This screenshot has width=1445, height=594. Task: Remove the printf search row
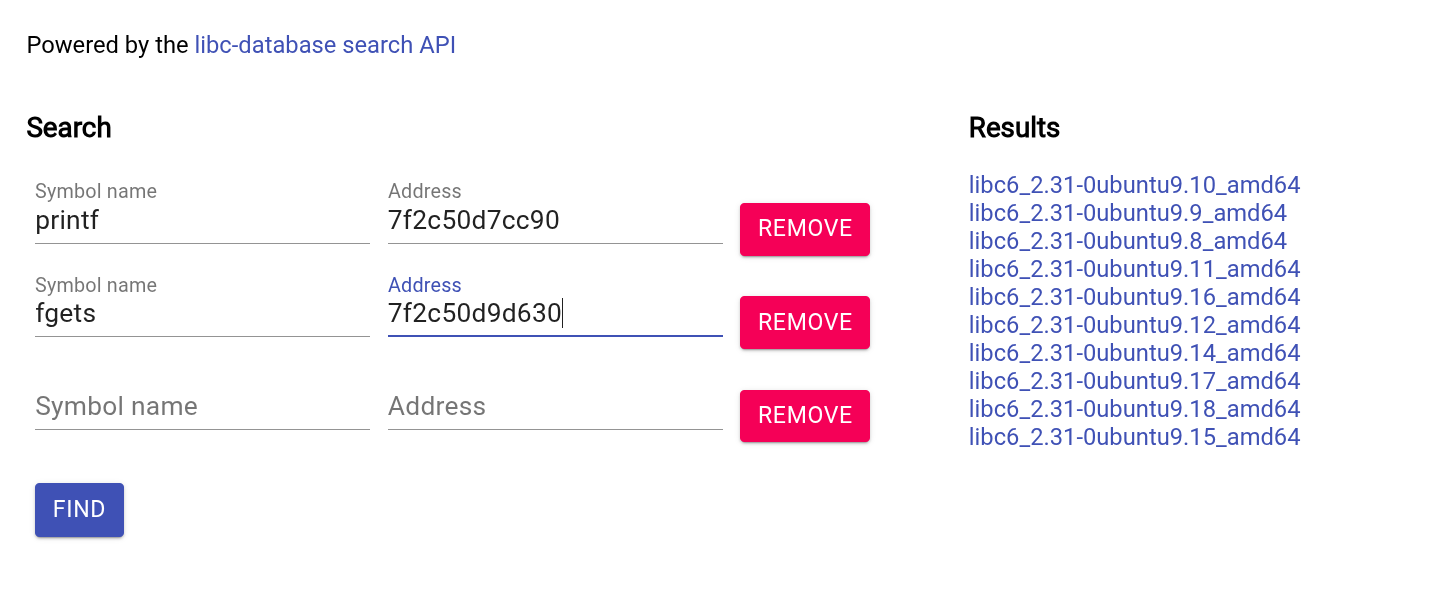pyautogui.click(x=804, y=229)
